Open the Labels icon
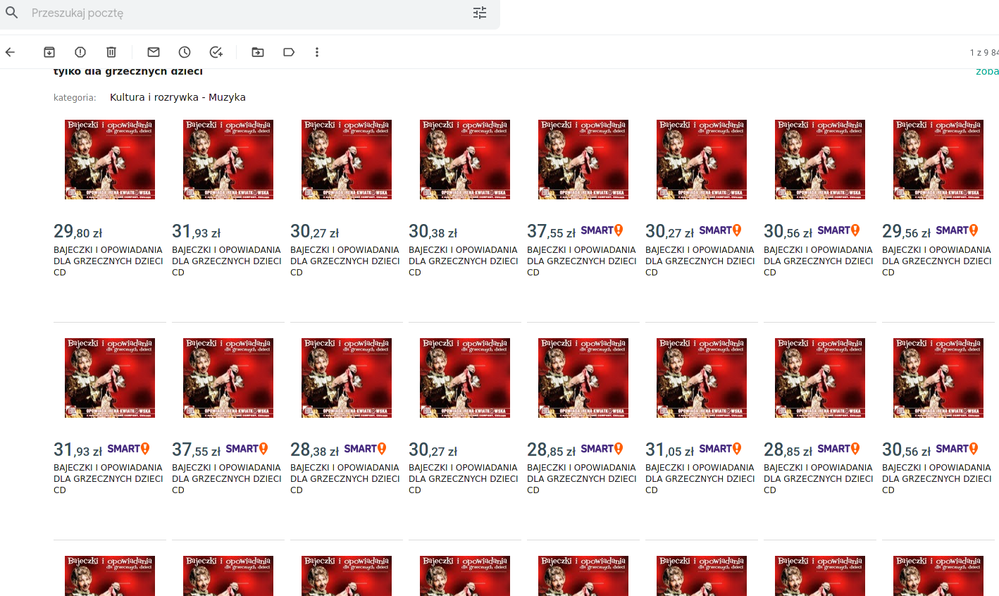This screenshot has width=999, height=596. pos(289,52)
